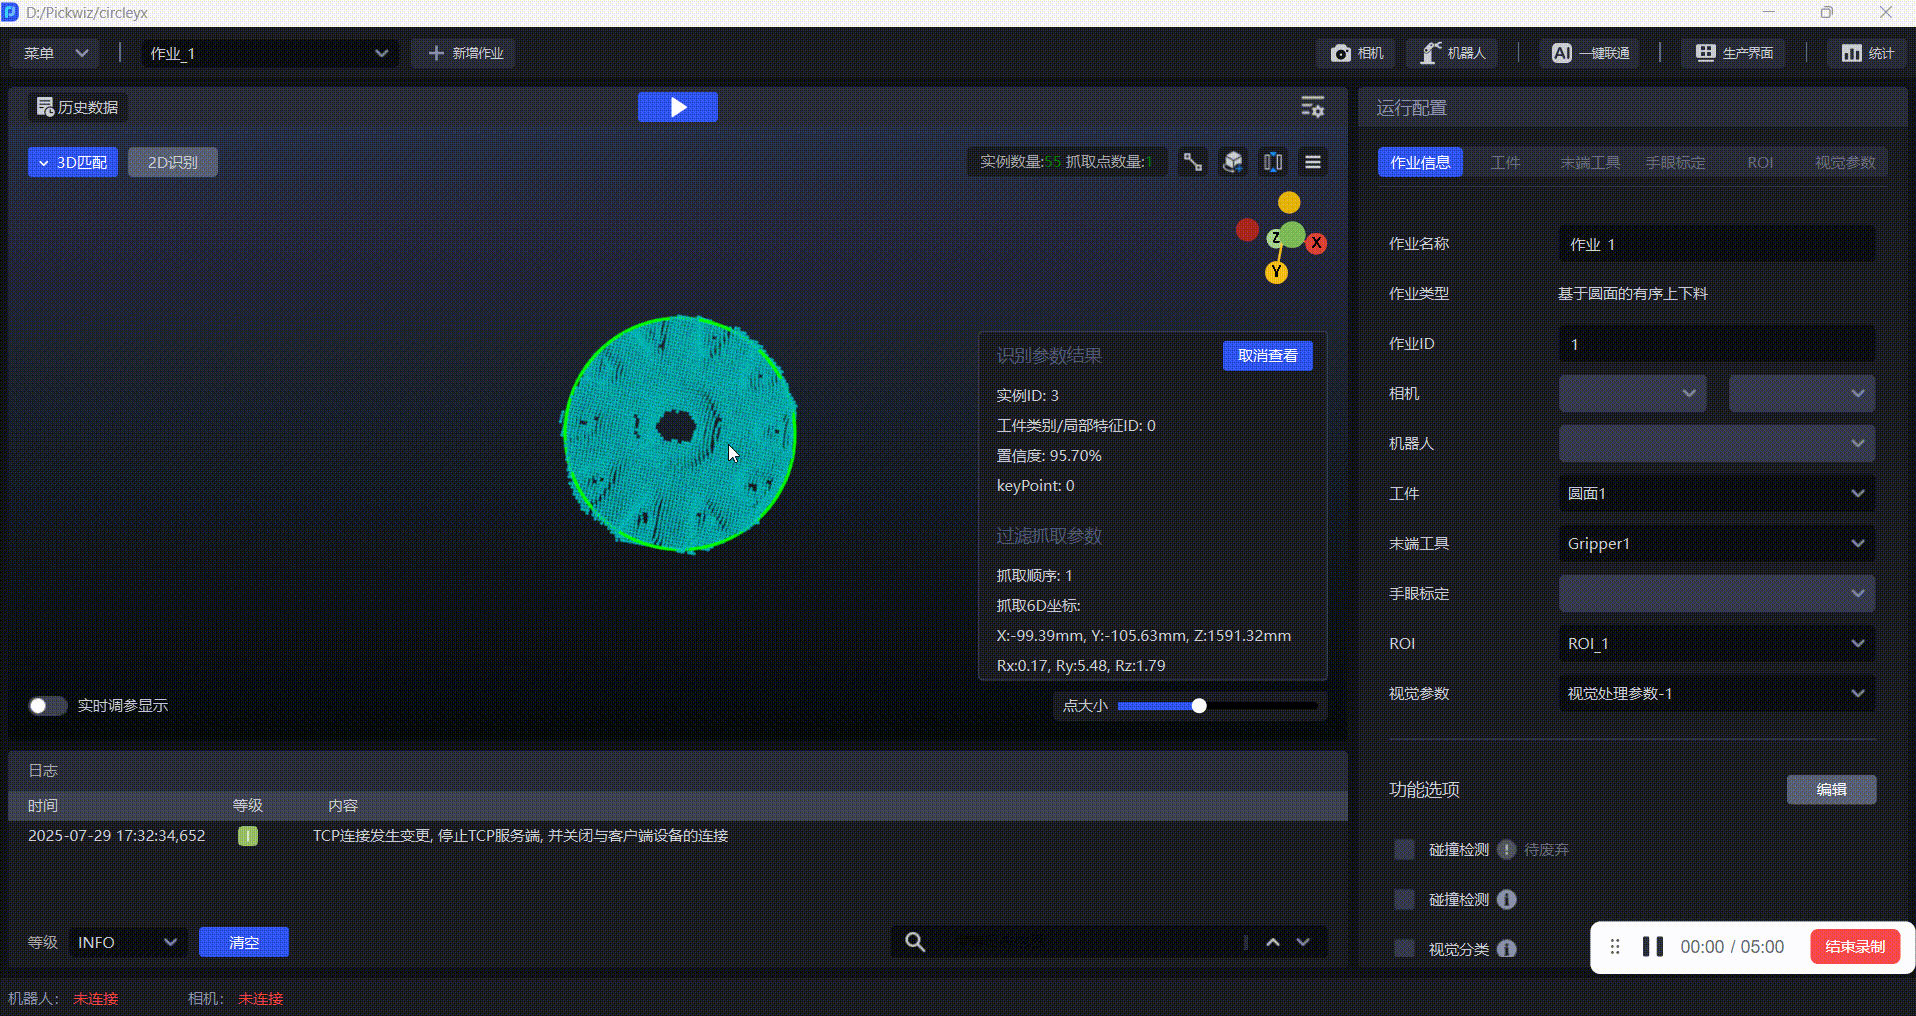The width and height of the screenshot is (1916, 1016).
Task: Switch to the 2D识别 tab
Action: [x=173, y=162]
